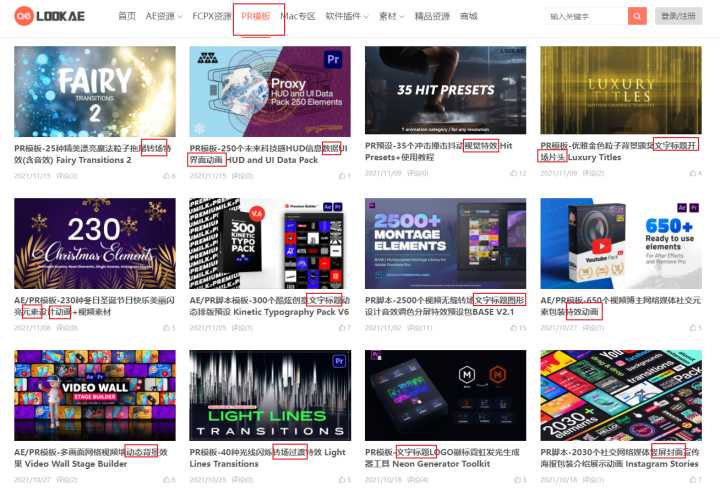
Task: Switch to the Mac专区 section
Action: pos(297,16)
